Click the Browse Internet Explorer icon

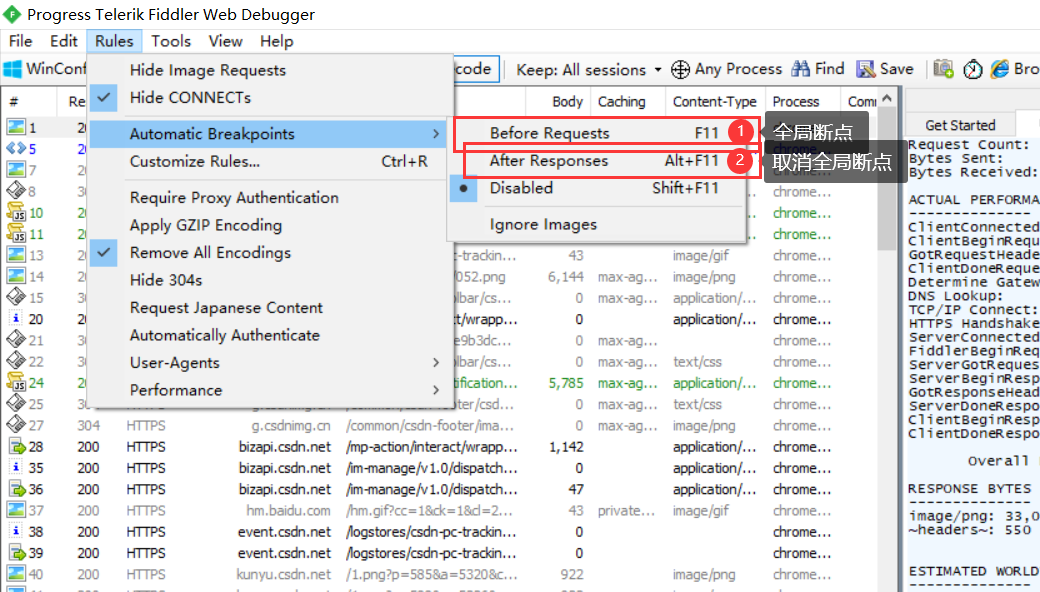pyautogui.click(x=1000, y=69)
